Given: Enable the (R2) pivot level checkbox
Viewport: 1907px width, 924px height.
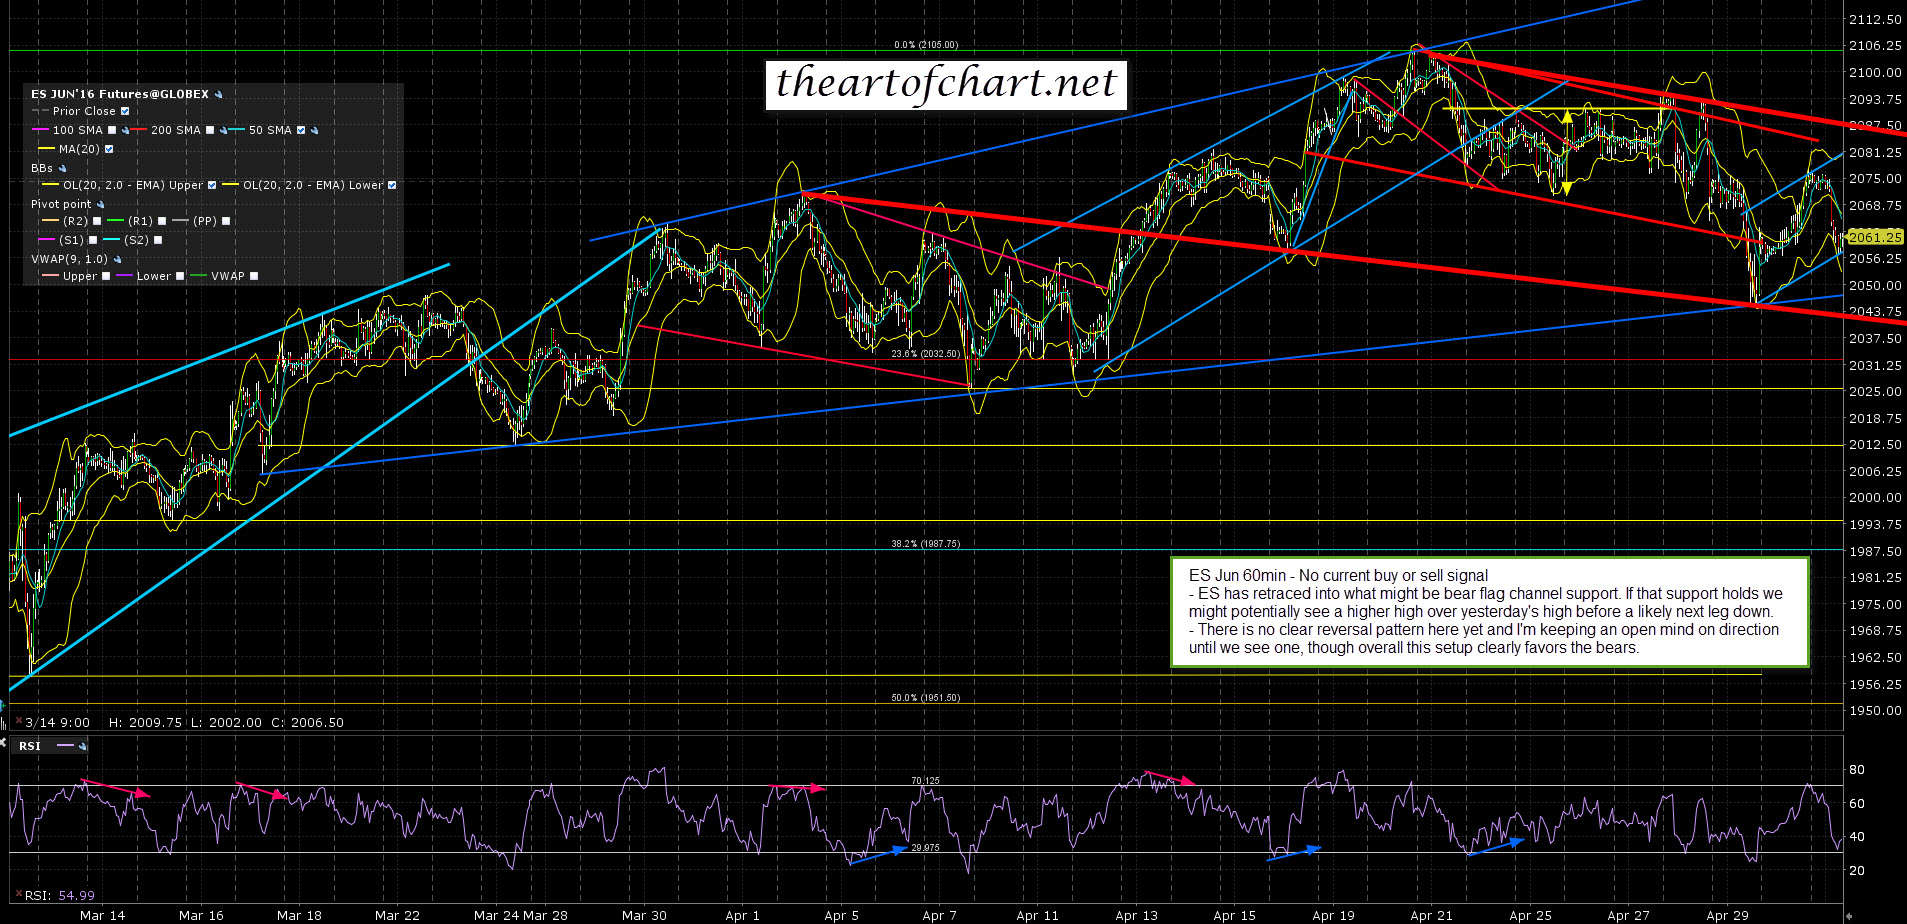Looking at the screenshot, I should point(97,221).
